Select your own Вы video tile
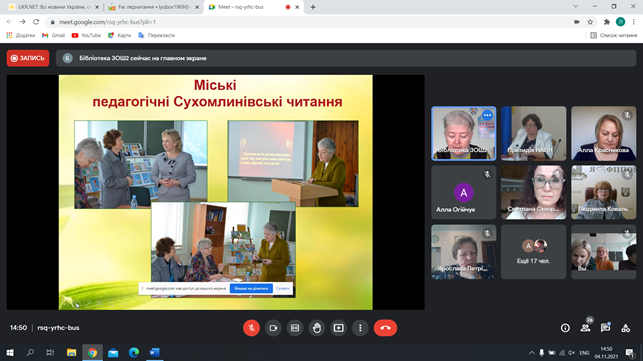Screen dimensions: 643x361 pos(604,251)
